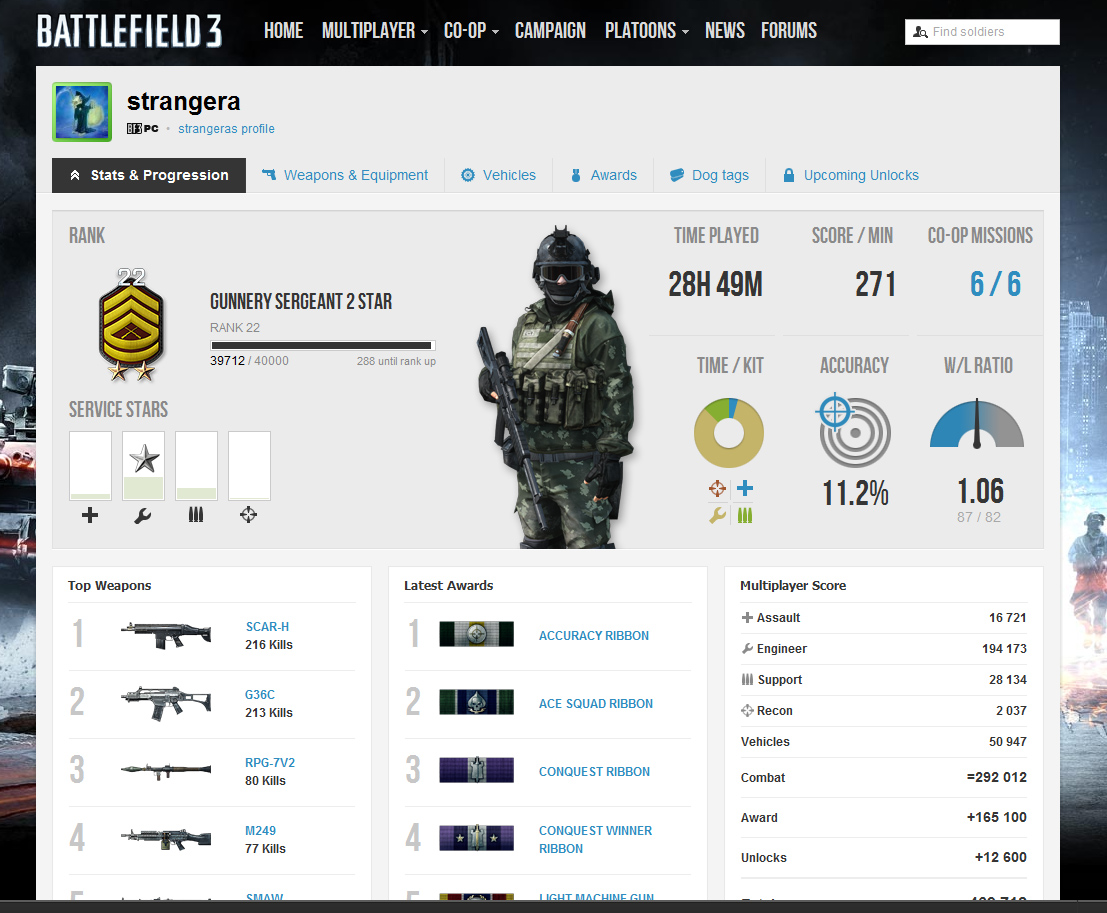Click the RPG-7V2 launcher image
This screenshot has width=1107, height=913.
166,770
